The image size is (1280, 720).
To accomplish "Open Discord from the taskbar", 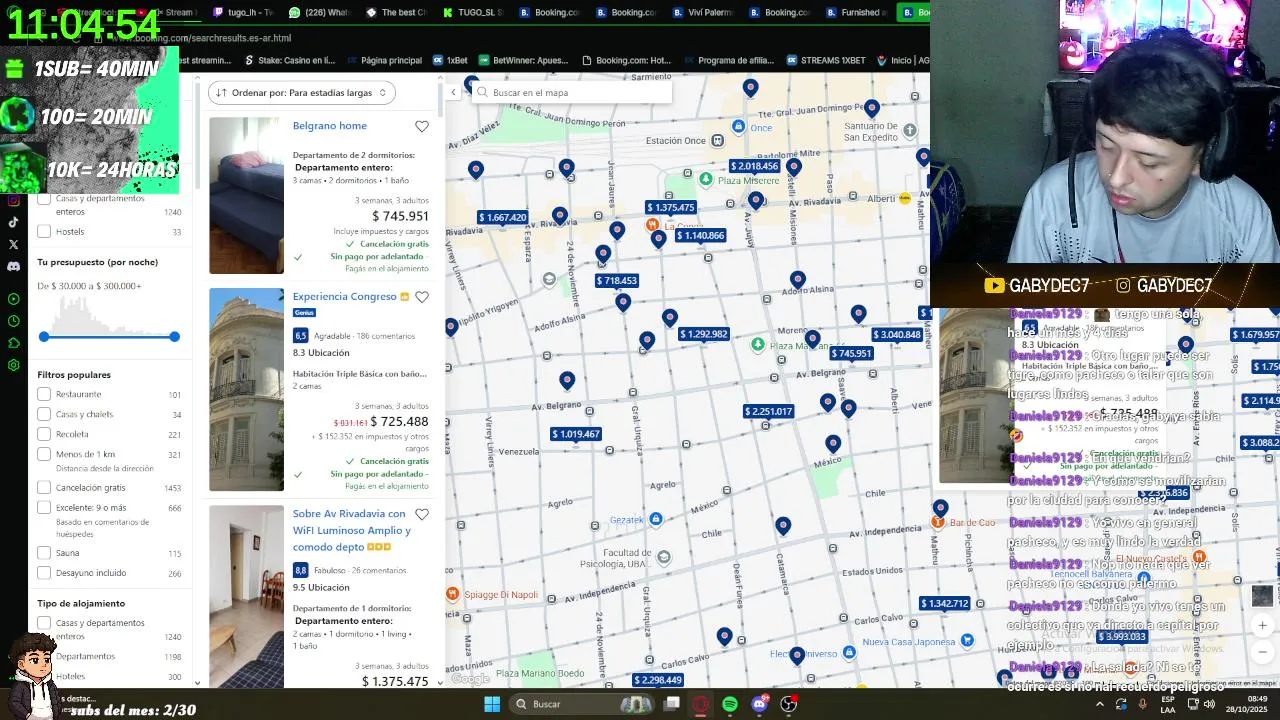I will 760,704.
